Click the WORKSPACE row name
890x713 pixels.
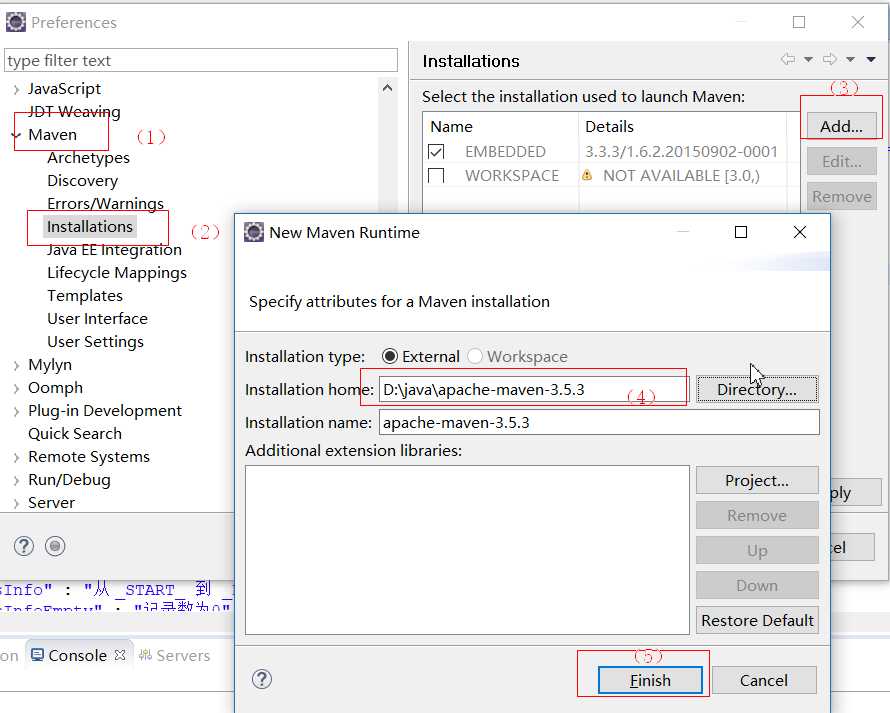click(x=512, y=175)
